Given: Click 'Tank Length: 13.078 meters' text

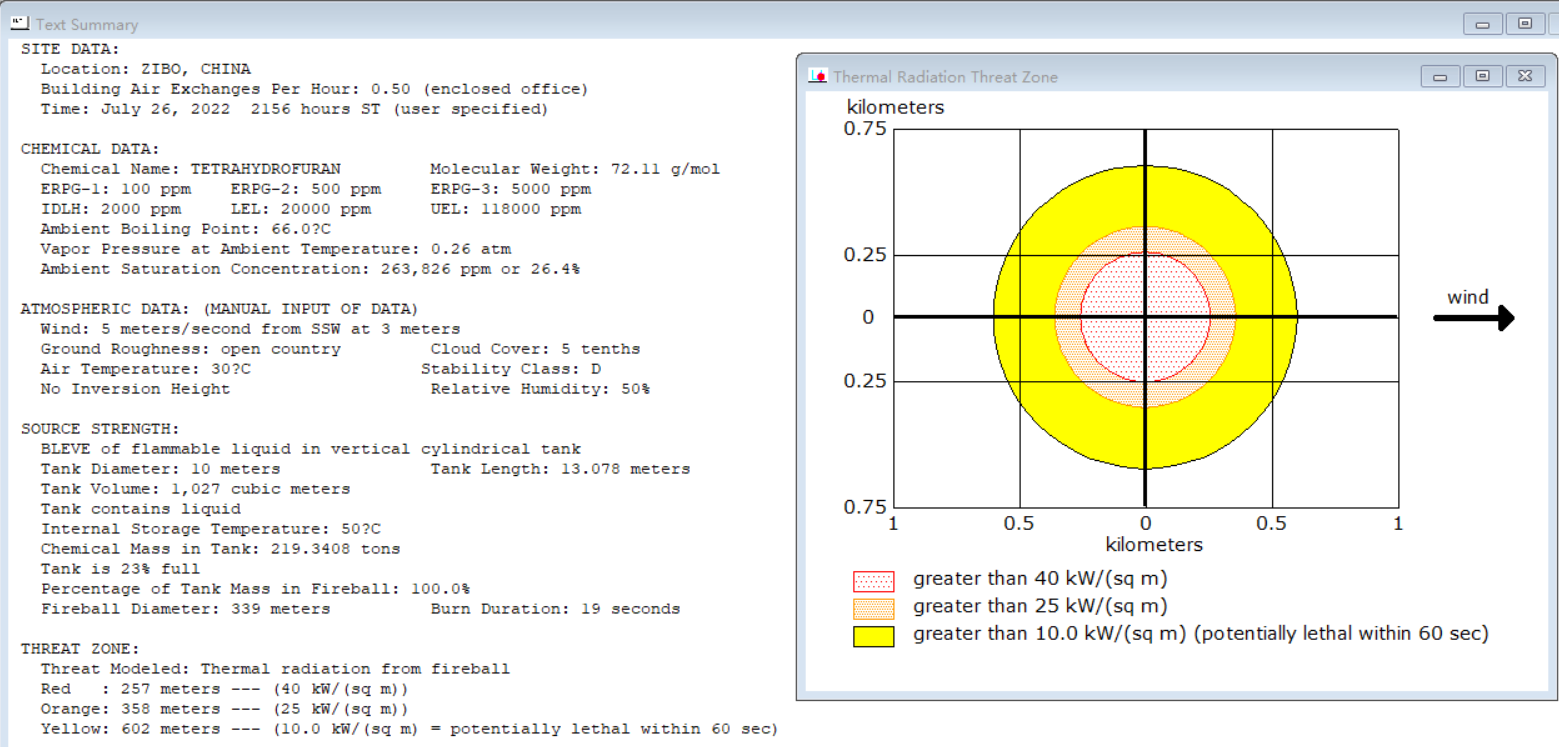Looking at the screenshot, I should 560,469.
